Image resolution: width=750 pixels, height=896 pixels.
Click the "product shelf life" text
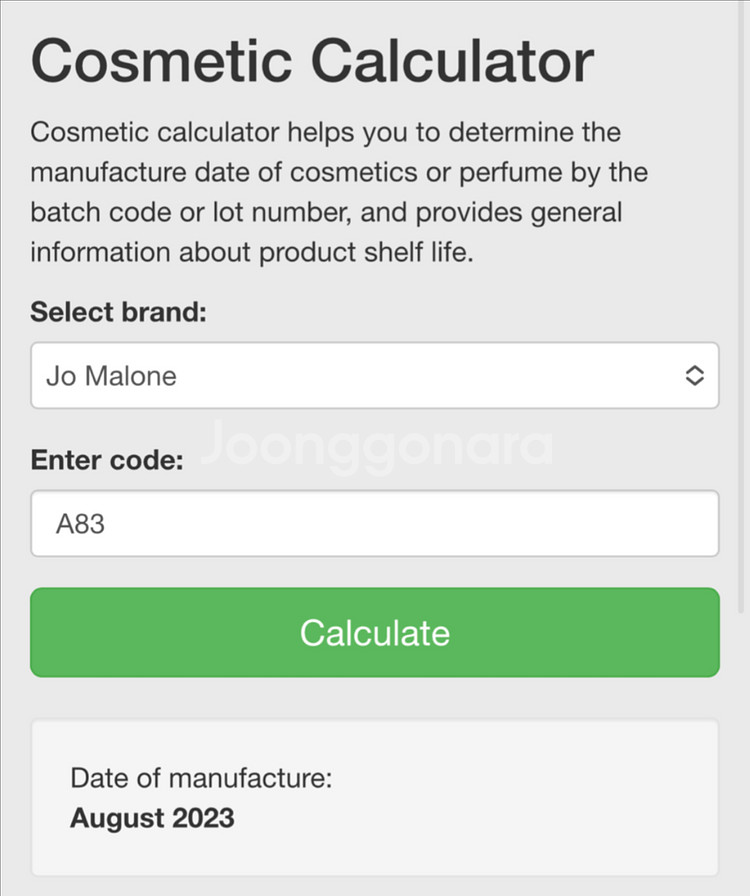[x=363, y=252]
